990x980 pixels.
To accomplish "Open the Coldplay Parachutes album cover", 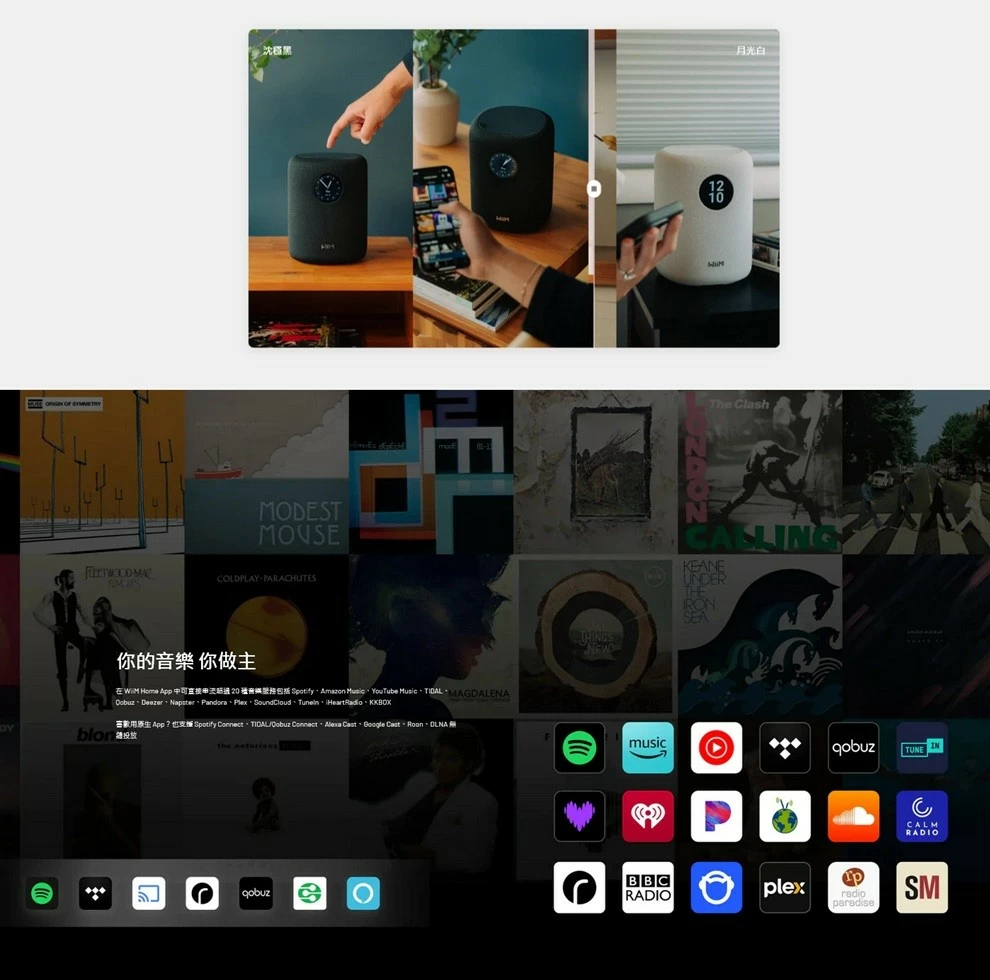I will click(x=266, y=636).
